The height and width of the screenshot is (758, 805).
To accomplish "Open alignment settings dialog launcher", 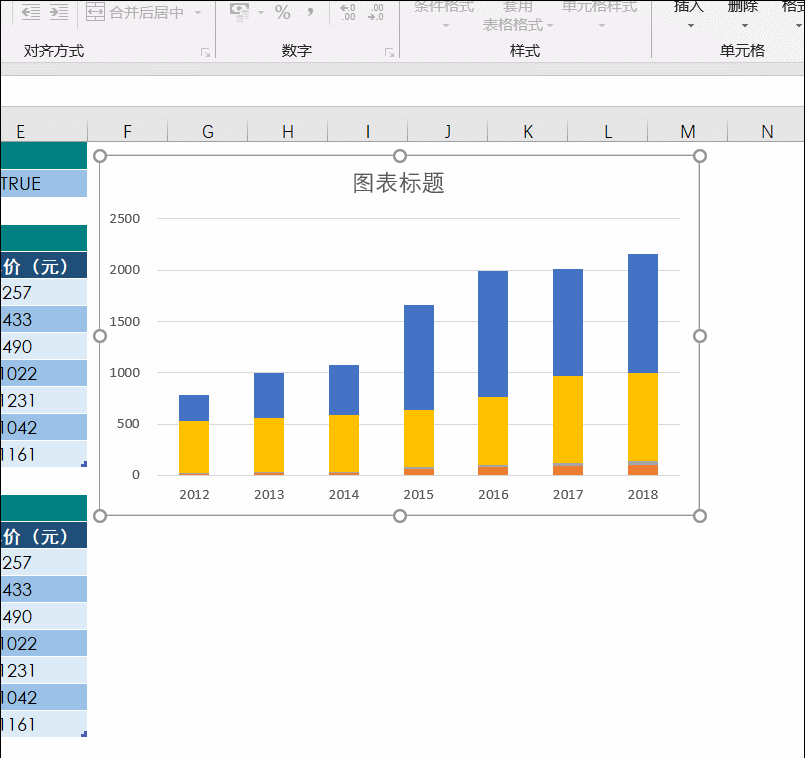I will (205, 52).
